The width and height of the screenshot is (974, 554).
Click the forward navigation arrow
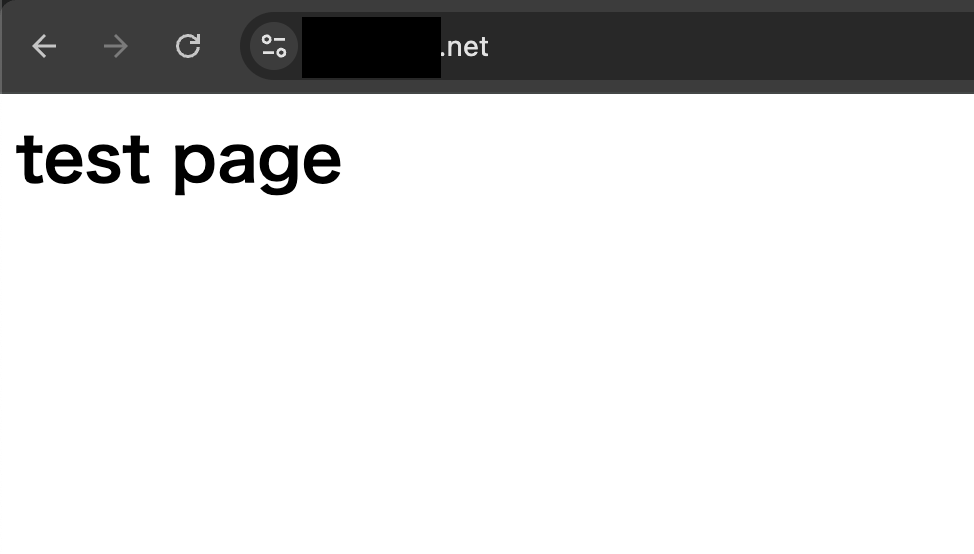[x=116, y=46]
